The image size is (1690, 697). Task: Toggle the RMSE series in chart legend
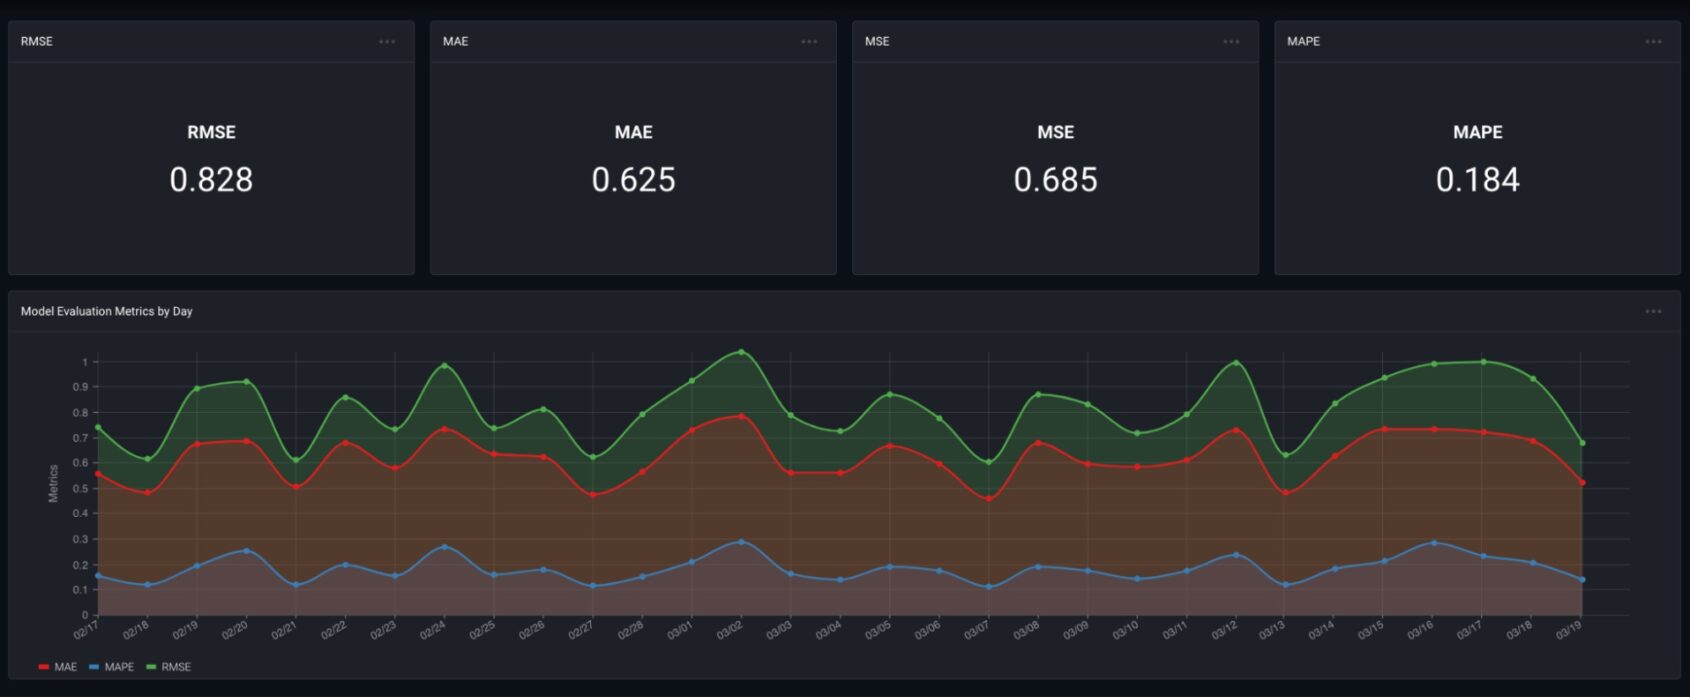175,667
